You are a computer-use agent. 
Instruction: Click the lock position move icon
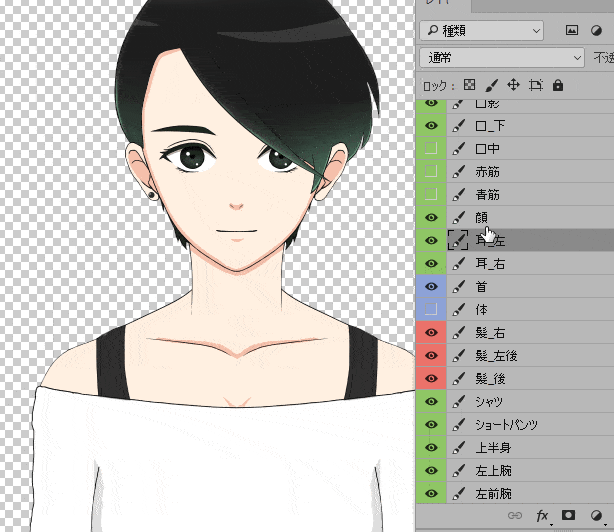pos(513,85)
